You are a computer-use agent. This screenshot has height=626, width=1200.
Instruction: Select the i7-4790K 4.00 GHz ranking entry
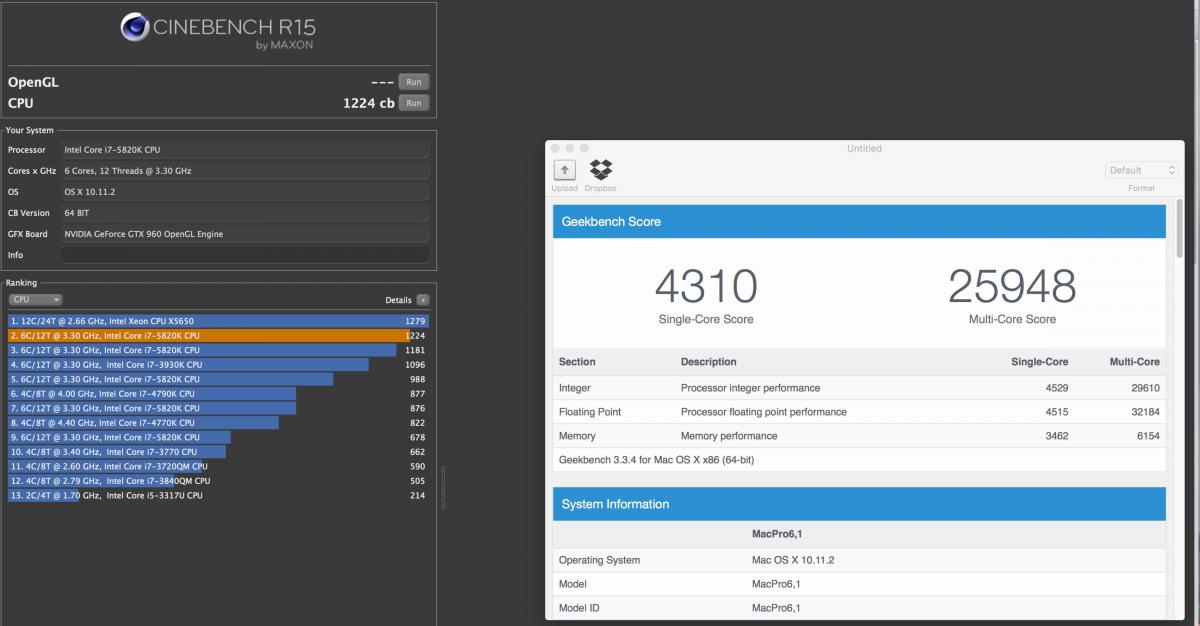(219, 394)
